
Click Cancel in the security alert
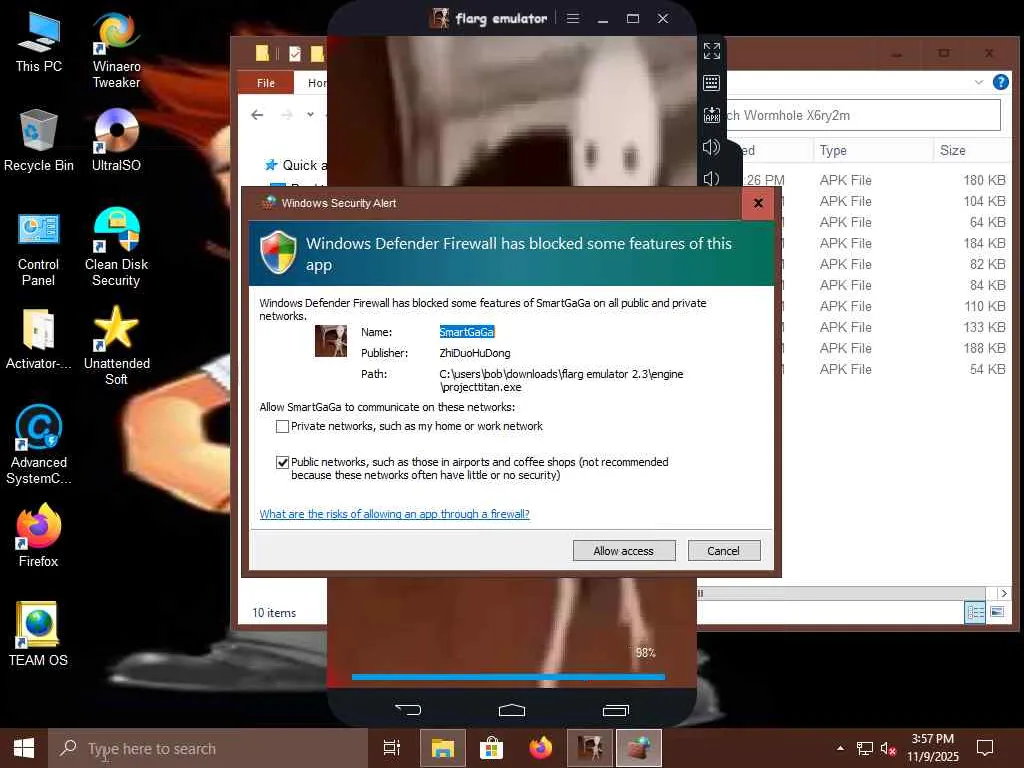724,551
